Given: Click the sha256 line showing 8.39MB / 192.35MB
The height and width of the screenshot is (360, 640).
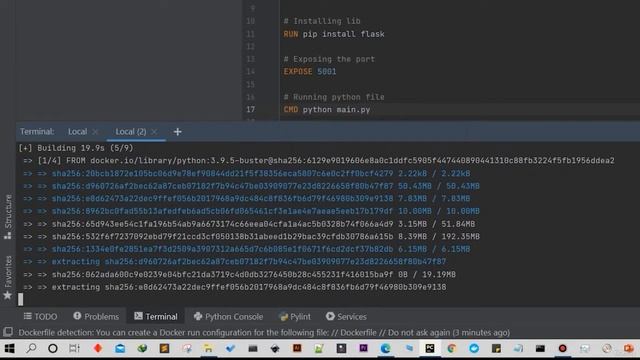Looking at the screenshot, I should pyautogui.click(x=251, y=237).
